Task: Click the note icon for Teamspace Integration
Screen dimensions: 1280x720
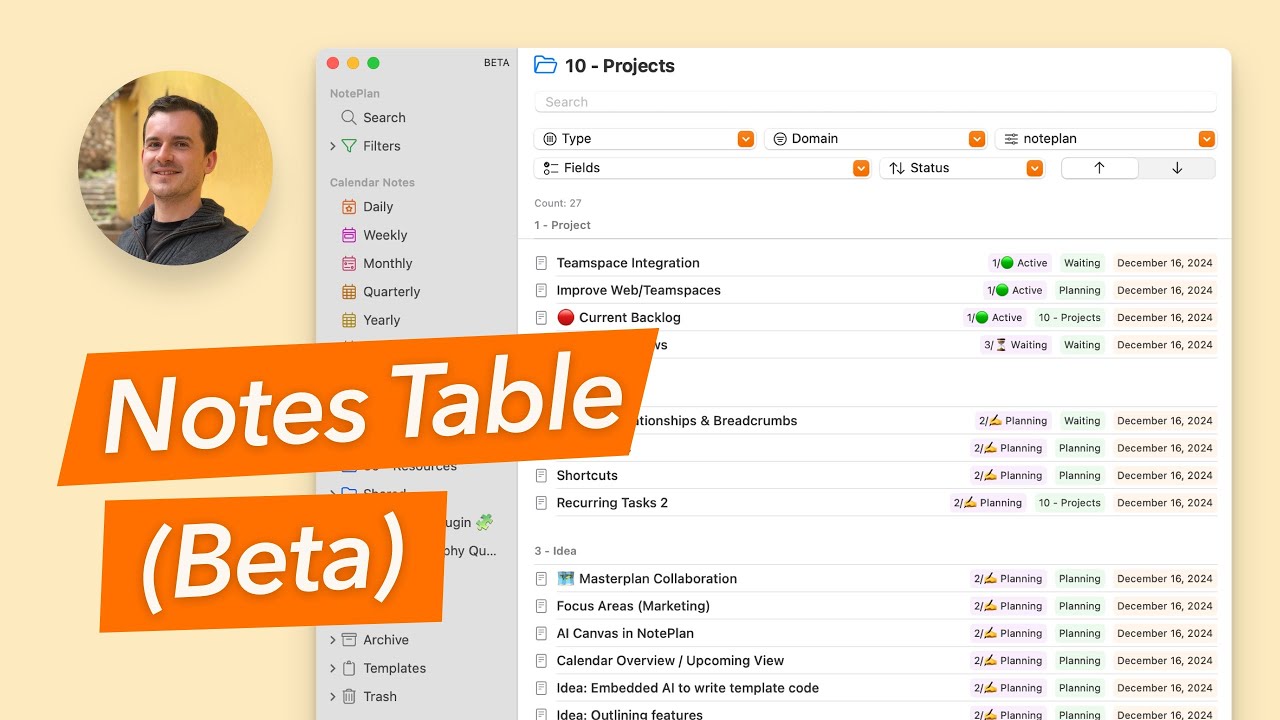Action: 541,263
